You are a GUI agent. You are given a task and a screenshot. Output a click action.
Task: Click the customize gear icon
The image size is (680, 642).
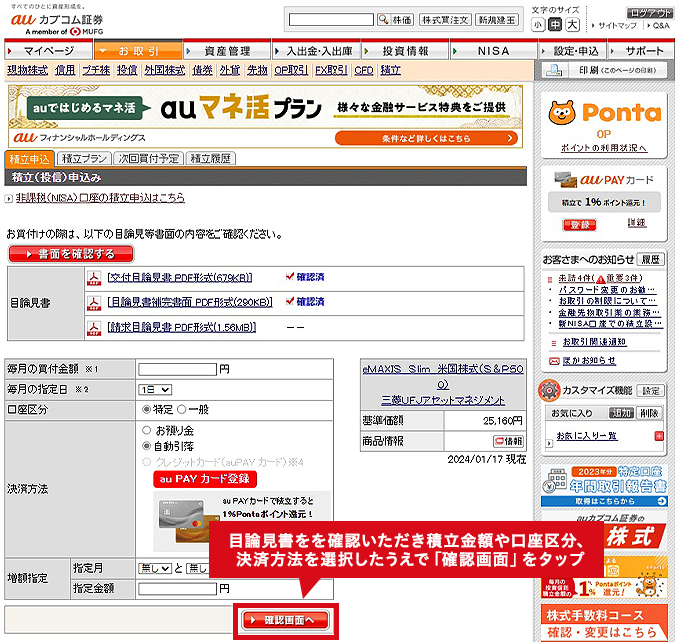(549, 390)
